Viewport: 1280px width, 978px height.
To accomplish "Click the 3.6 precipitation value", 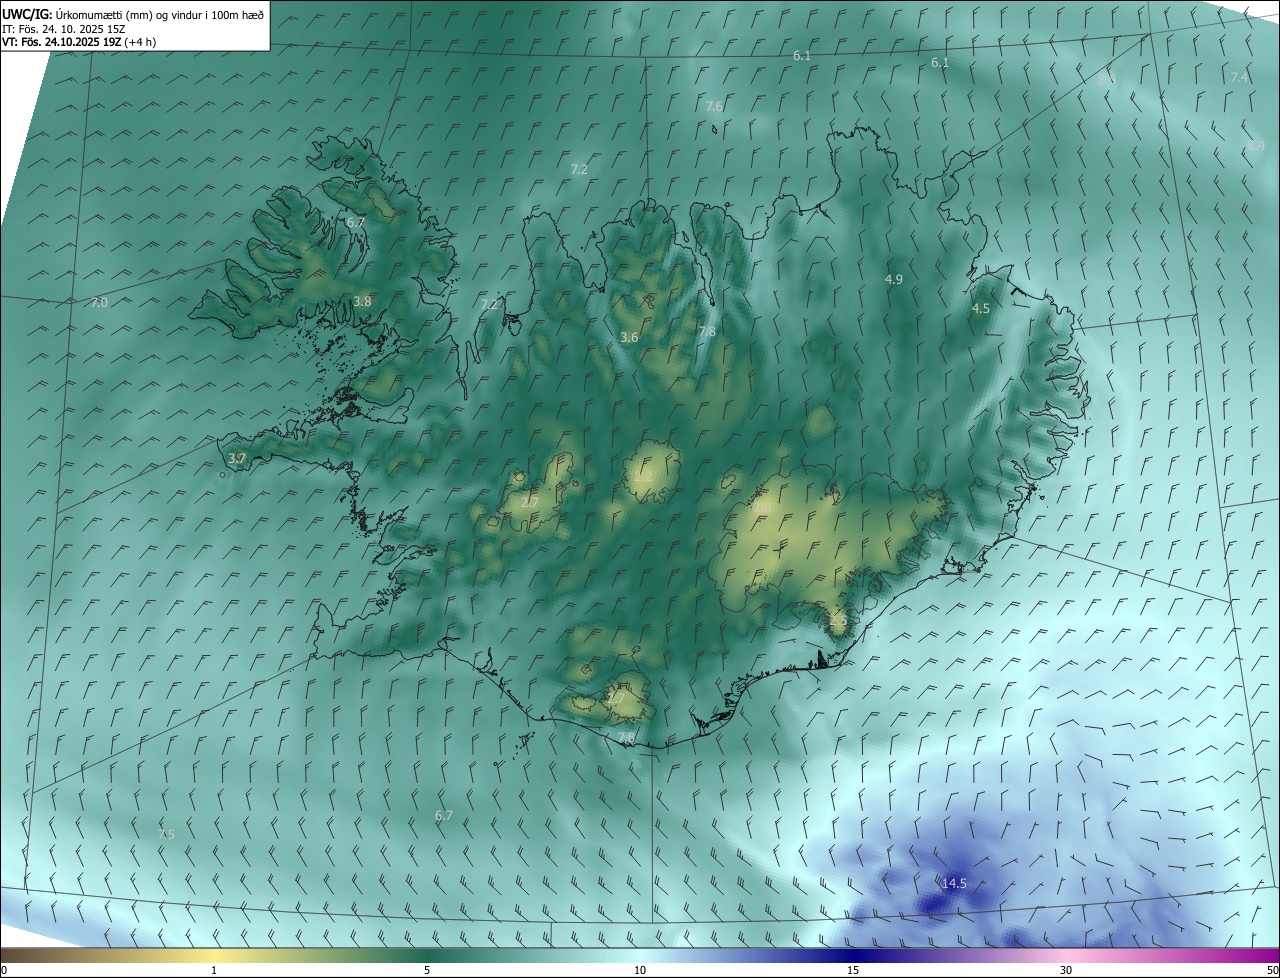I will (x=629, y=338).
